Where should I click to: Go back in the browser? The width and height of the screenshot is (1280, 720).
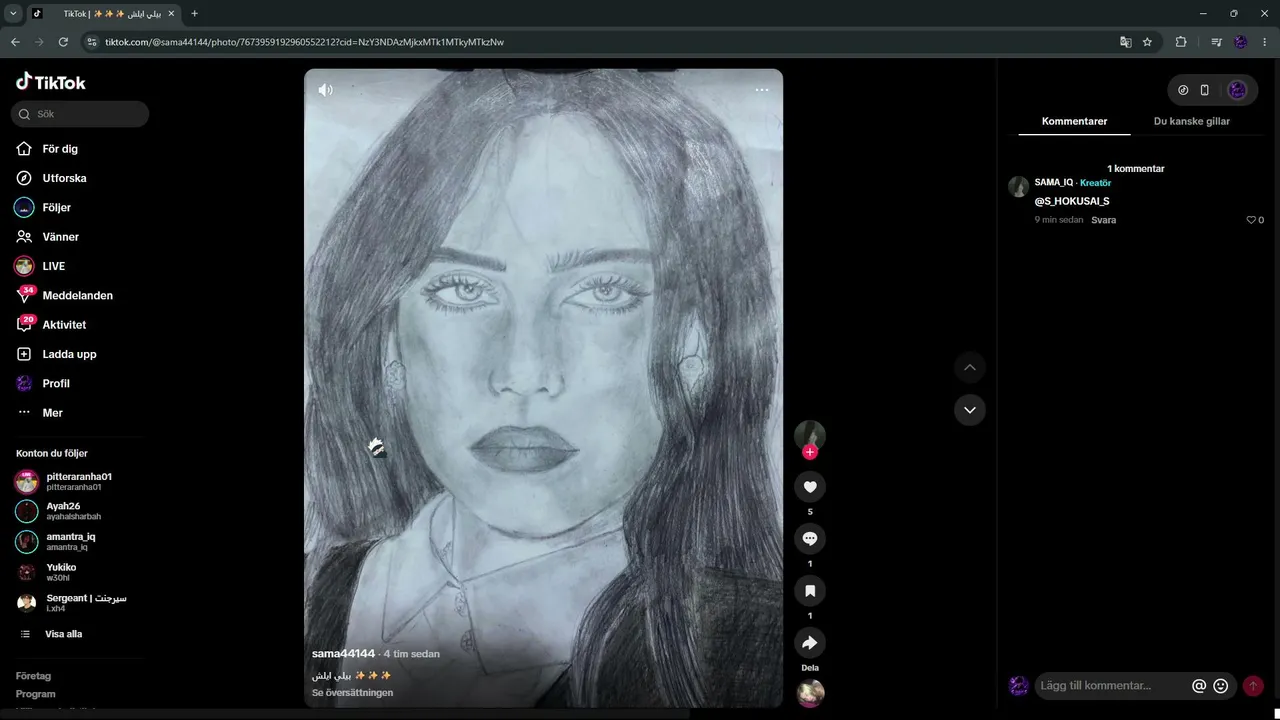click(15, 42)
